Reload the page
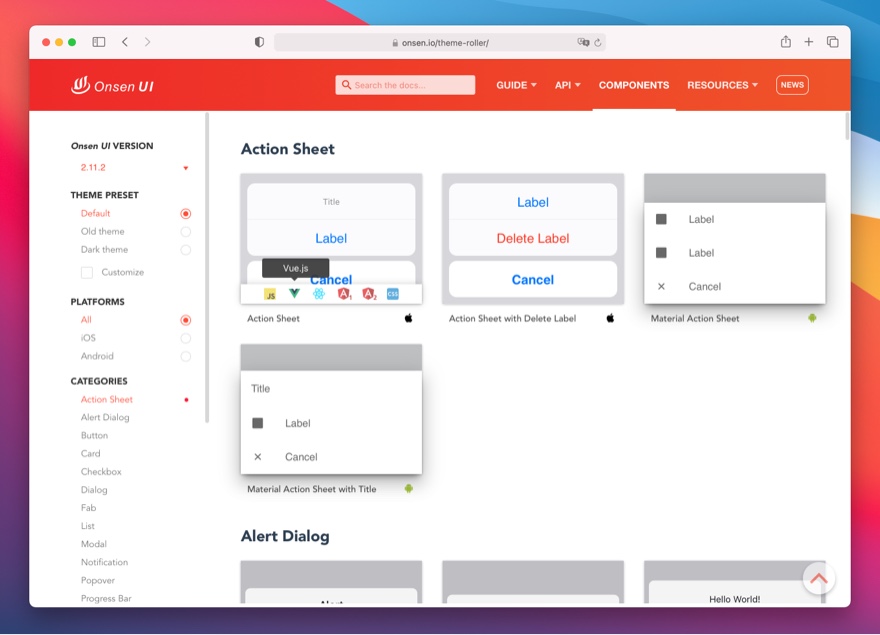Image resolution: width=880 pixels, height=635 pixels. (x=598, y=43)
